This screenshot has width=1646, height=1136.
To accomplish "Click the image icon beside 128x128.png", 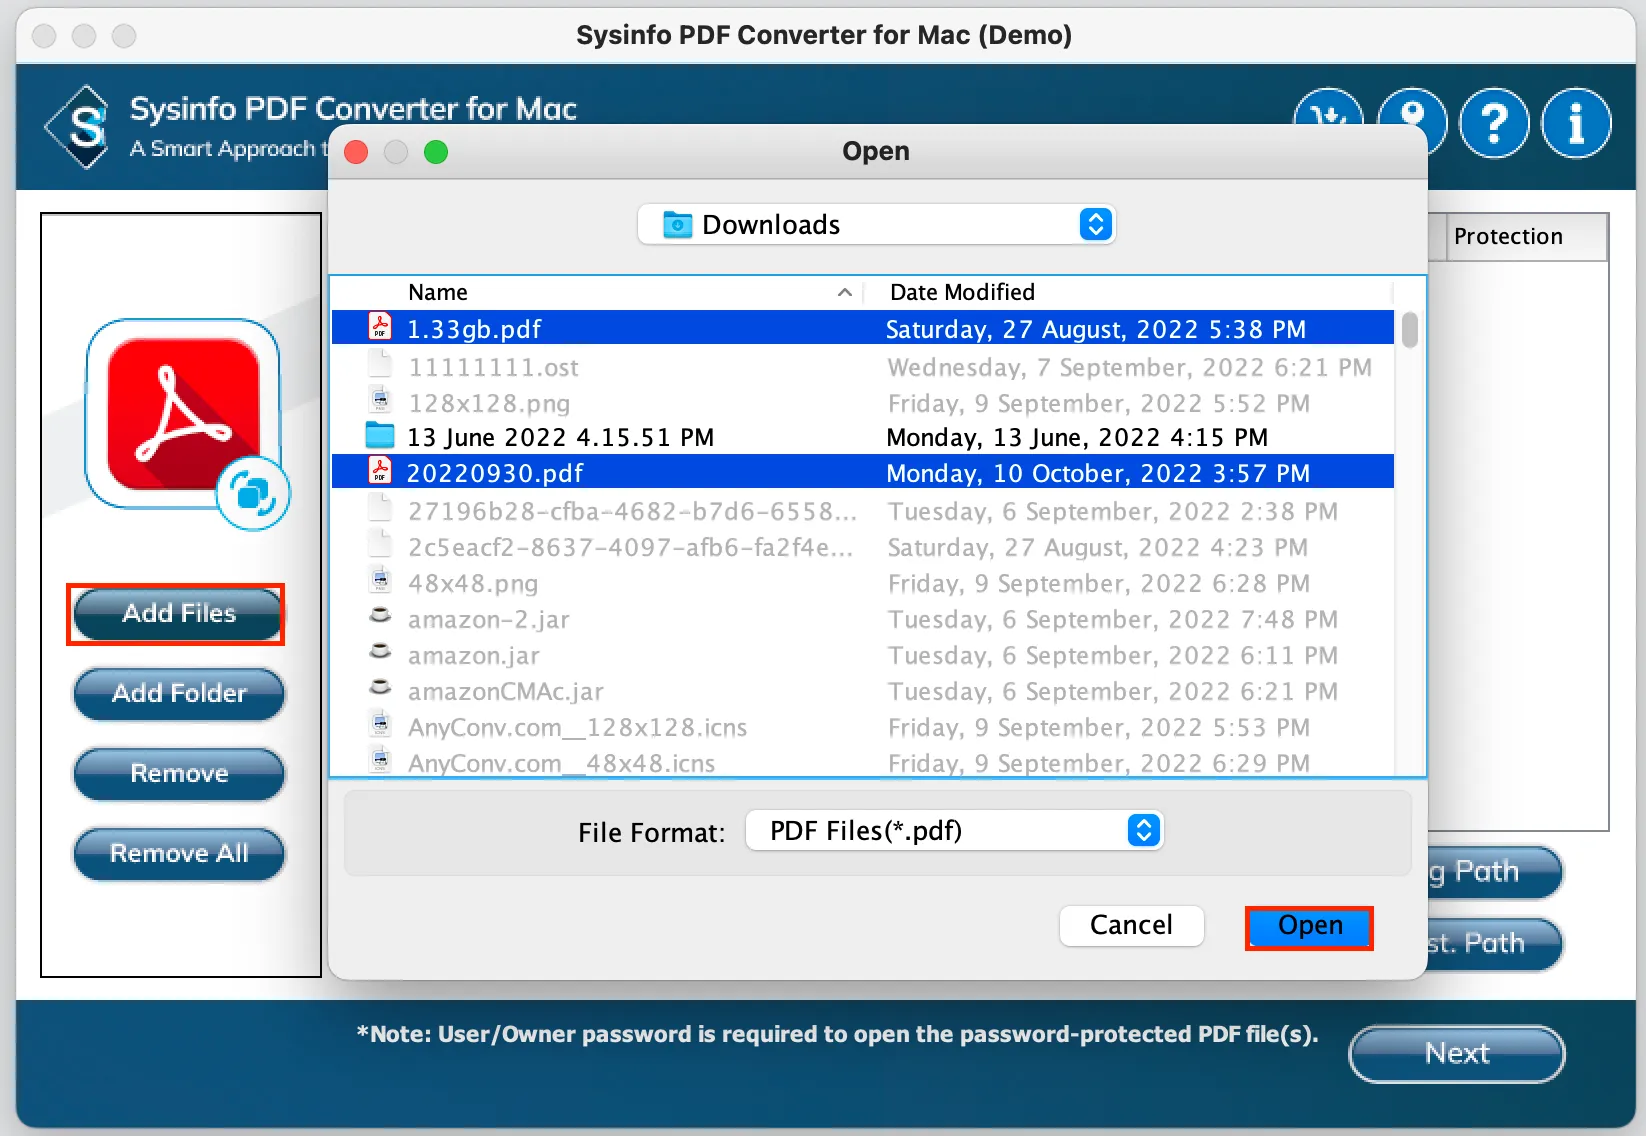I will pos(380,400).
